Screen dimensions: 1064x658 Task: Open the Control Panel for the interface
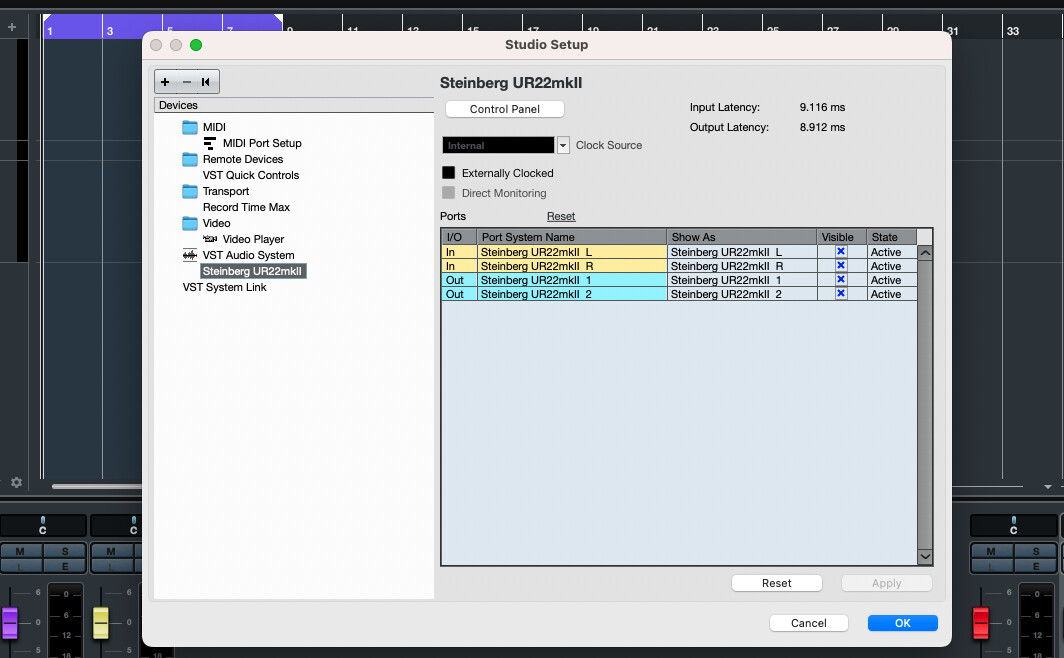504,109
